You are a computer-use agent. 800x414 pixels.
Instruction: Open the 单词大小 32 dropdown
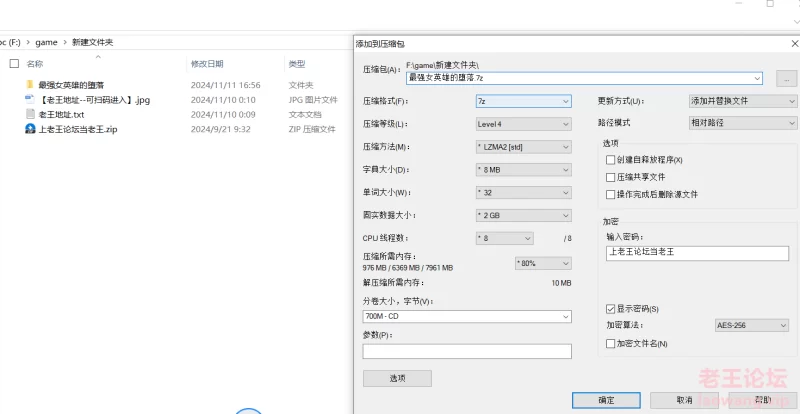coord(523,192)
